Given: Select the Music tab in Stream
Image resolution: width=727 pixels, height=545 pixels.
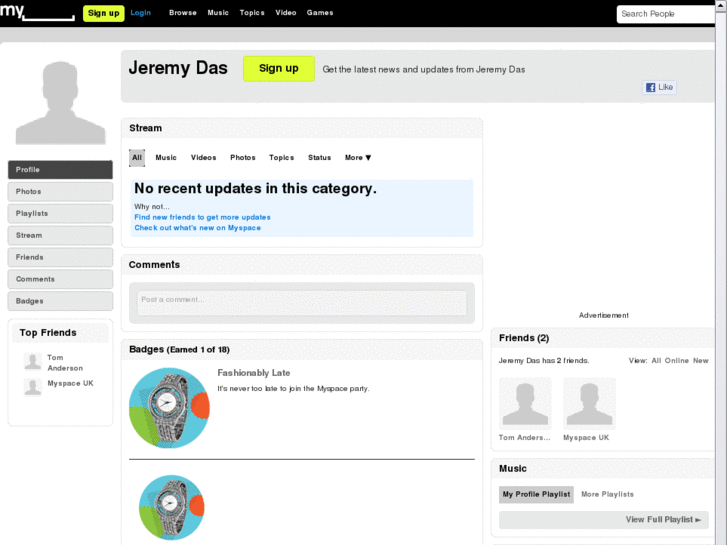Looking at the screenshot, I should coord(166,158).
